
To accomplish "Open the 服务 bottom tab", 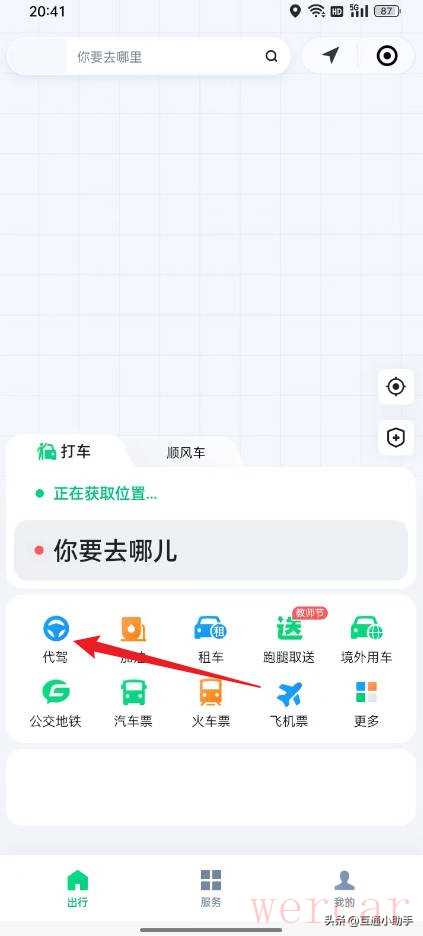I will [x=211, y=888].
